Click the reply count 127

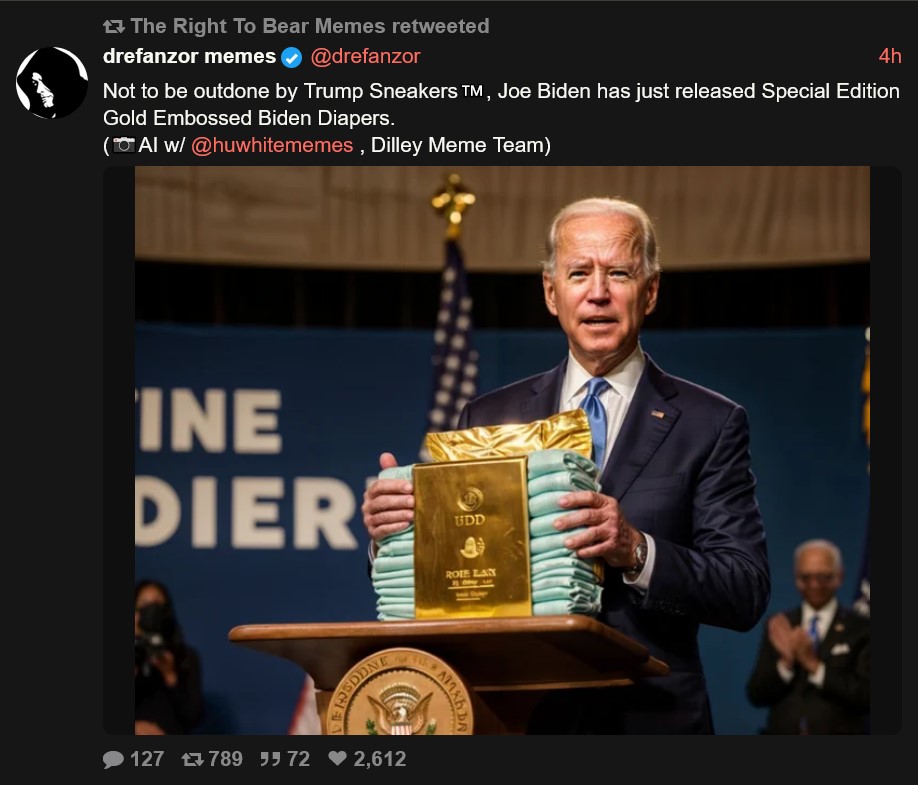[x=147, y=759]
